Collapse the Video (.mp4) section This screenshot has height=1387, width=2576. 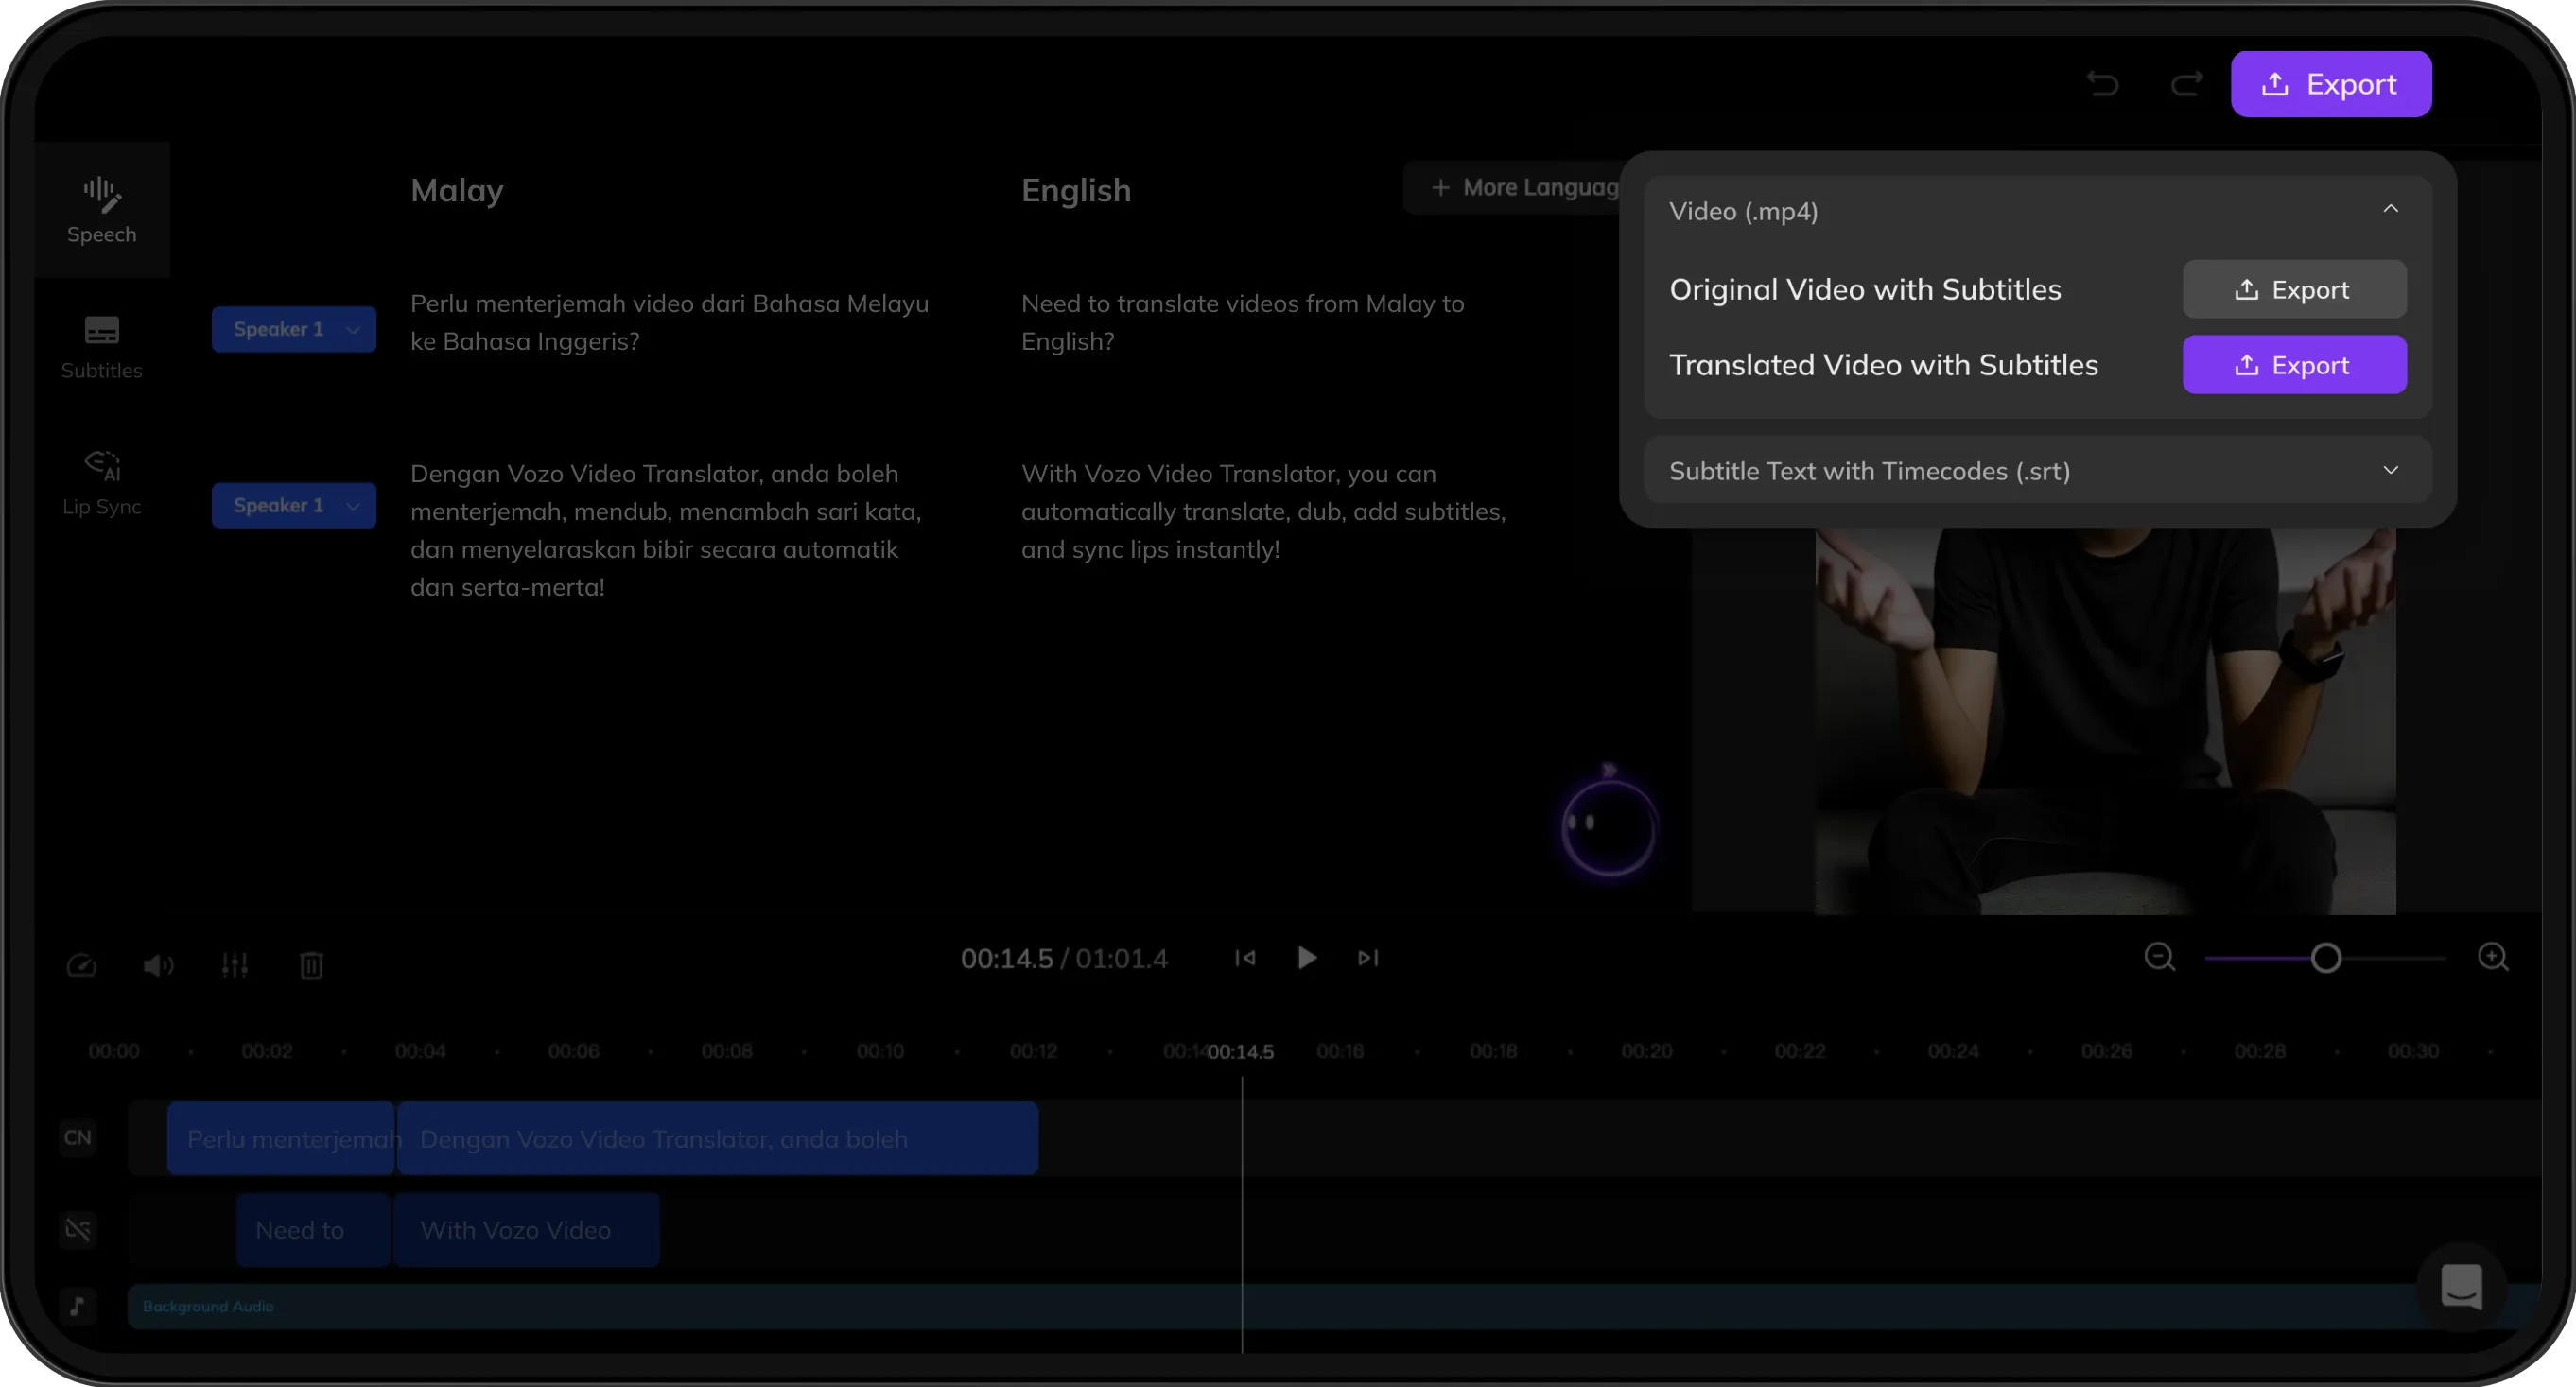tap(2390, 210)
